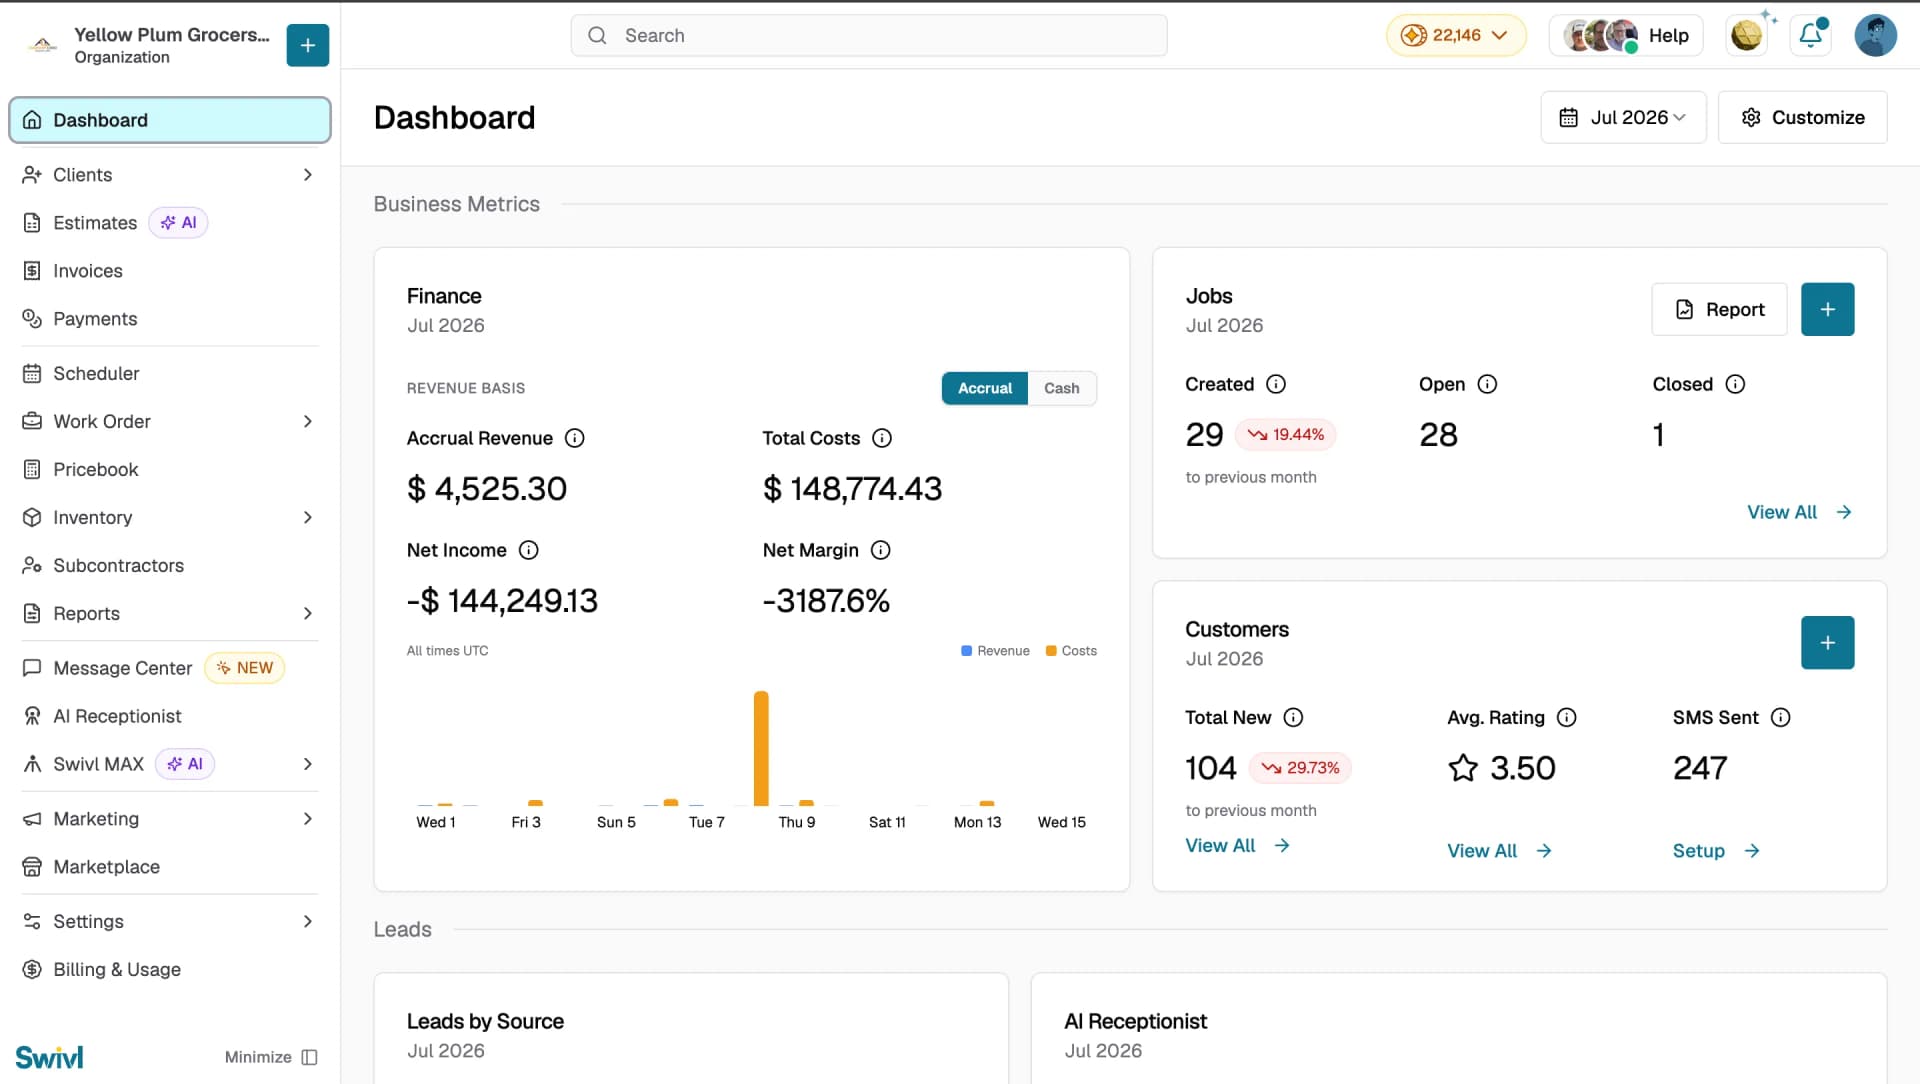The height and width of the screenshot is (1084, 1920).
Task: Click the tall orange cost bar in chart
Action: pos(761,748)
